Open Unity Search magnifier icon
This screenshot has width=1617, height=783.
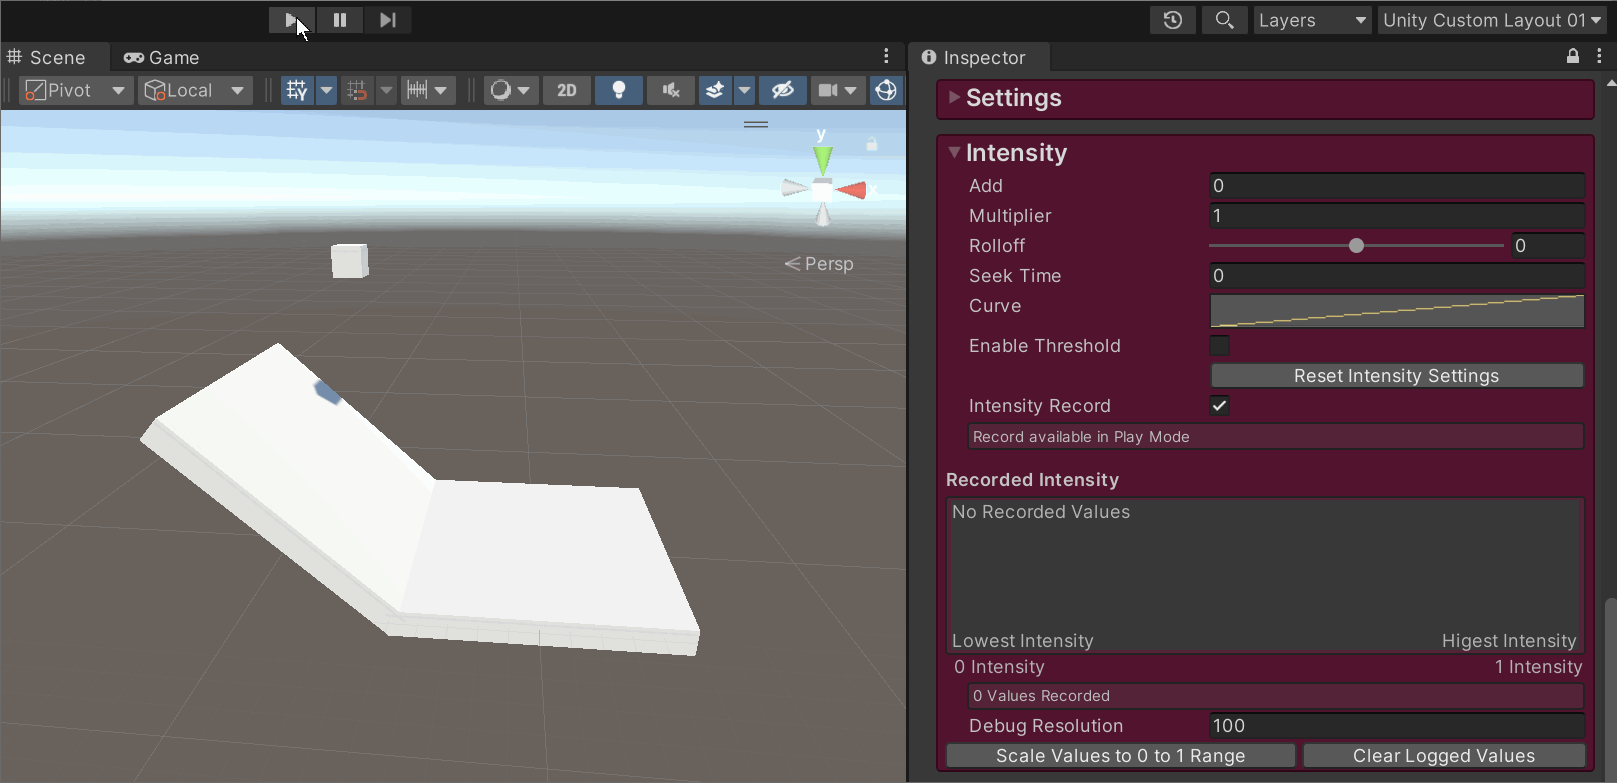pos(1224,20)
